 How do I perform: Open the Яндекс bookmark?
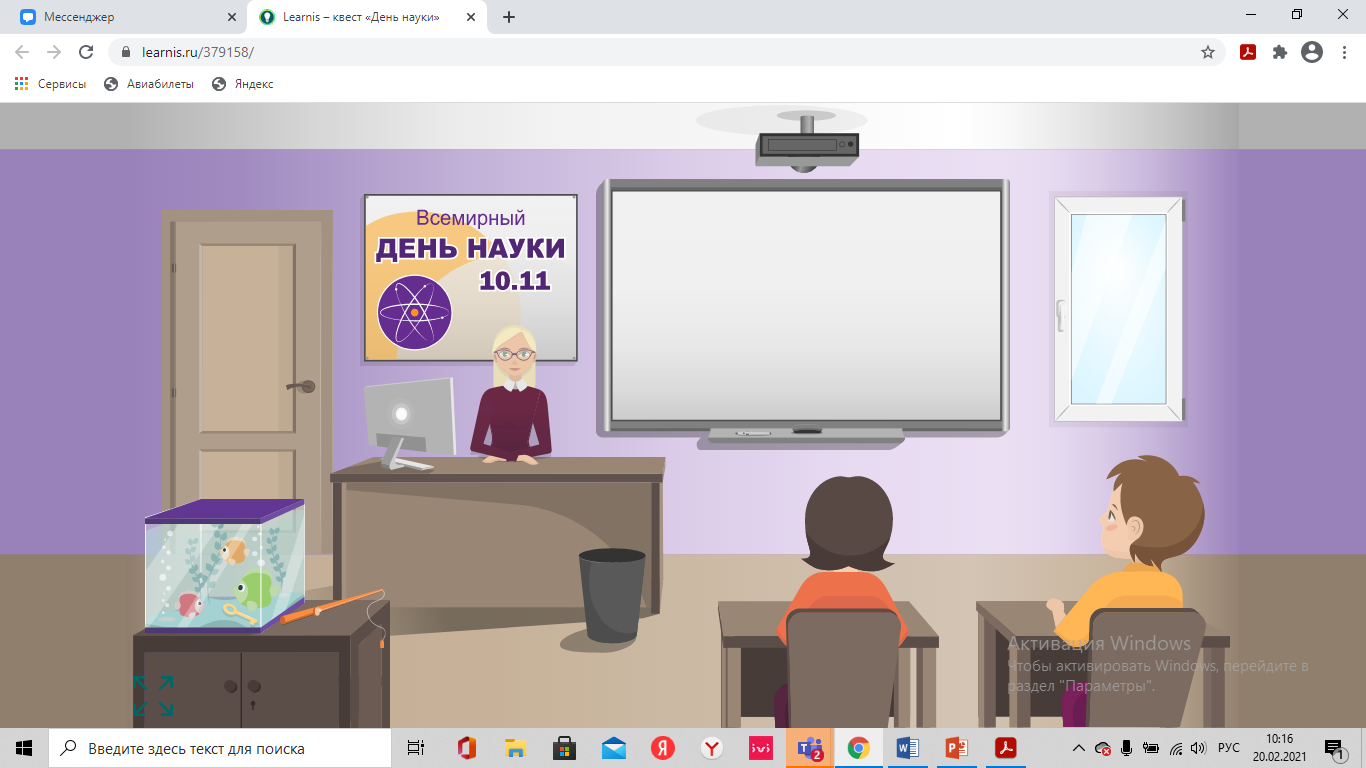(243, 84)
